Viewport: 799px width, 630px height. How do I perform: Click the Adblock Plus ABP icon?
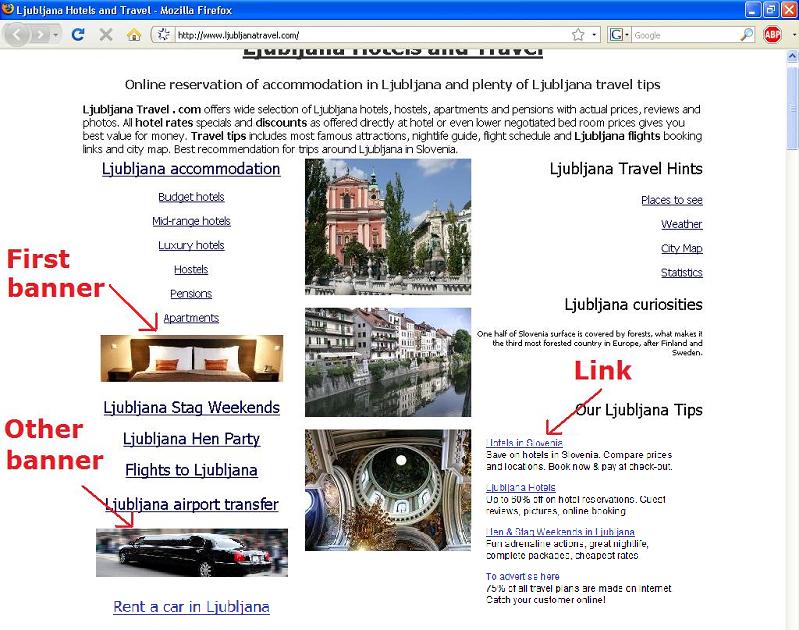(x=773, y=34)
